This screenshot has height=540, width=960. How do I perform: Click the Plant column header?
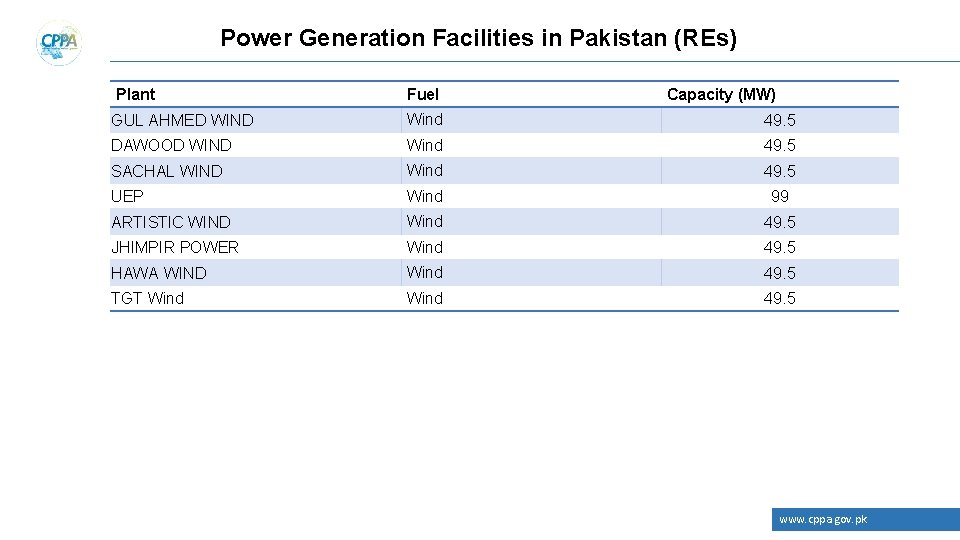pos(135,94)
